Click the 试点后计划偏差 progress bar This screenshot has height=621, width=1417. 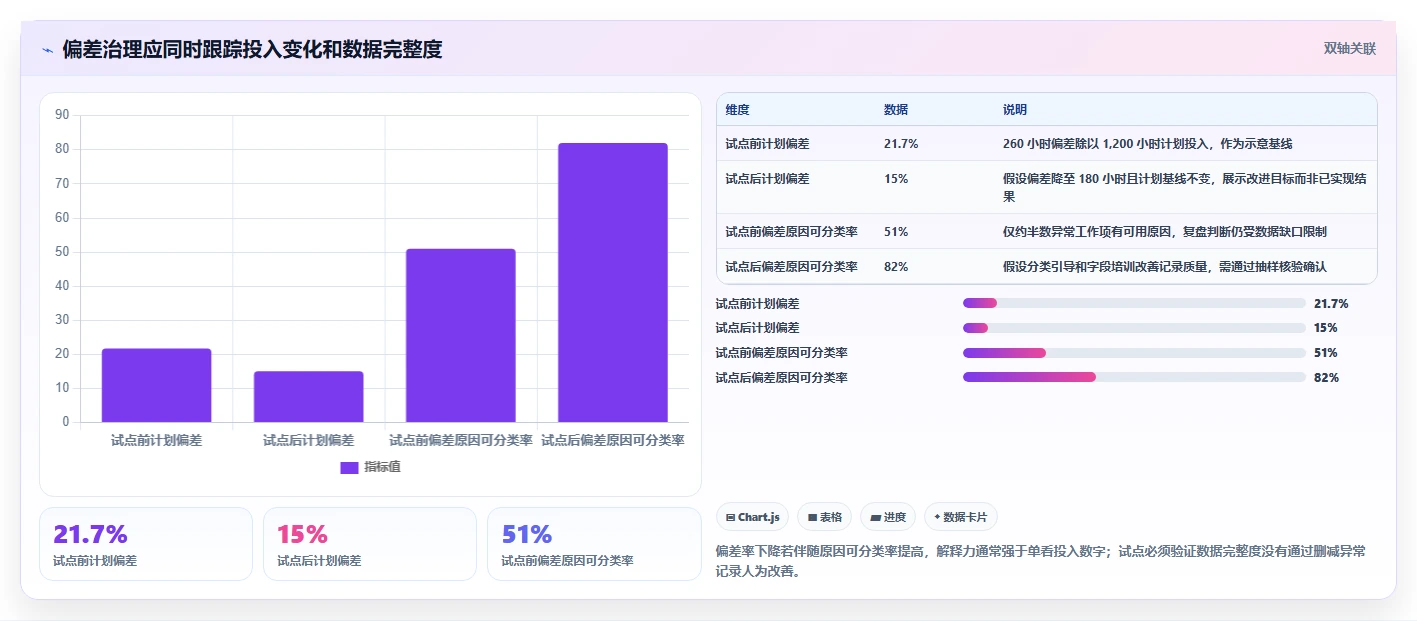(x=1134, y=328)
